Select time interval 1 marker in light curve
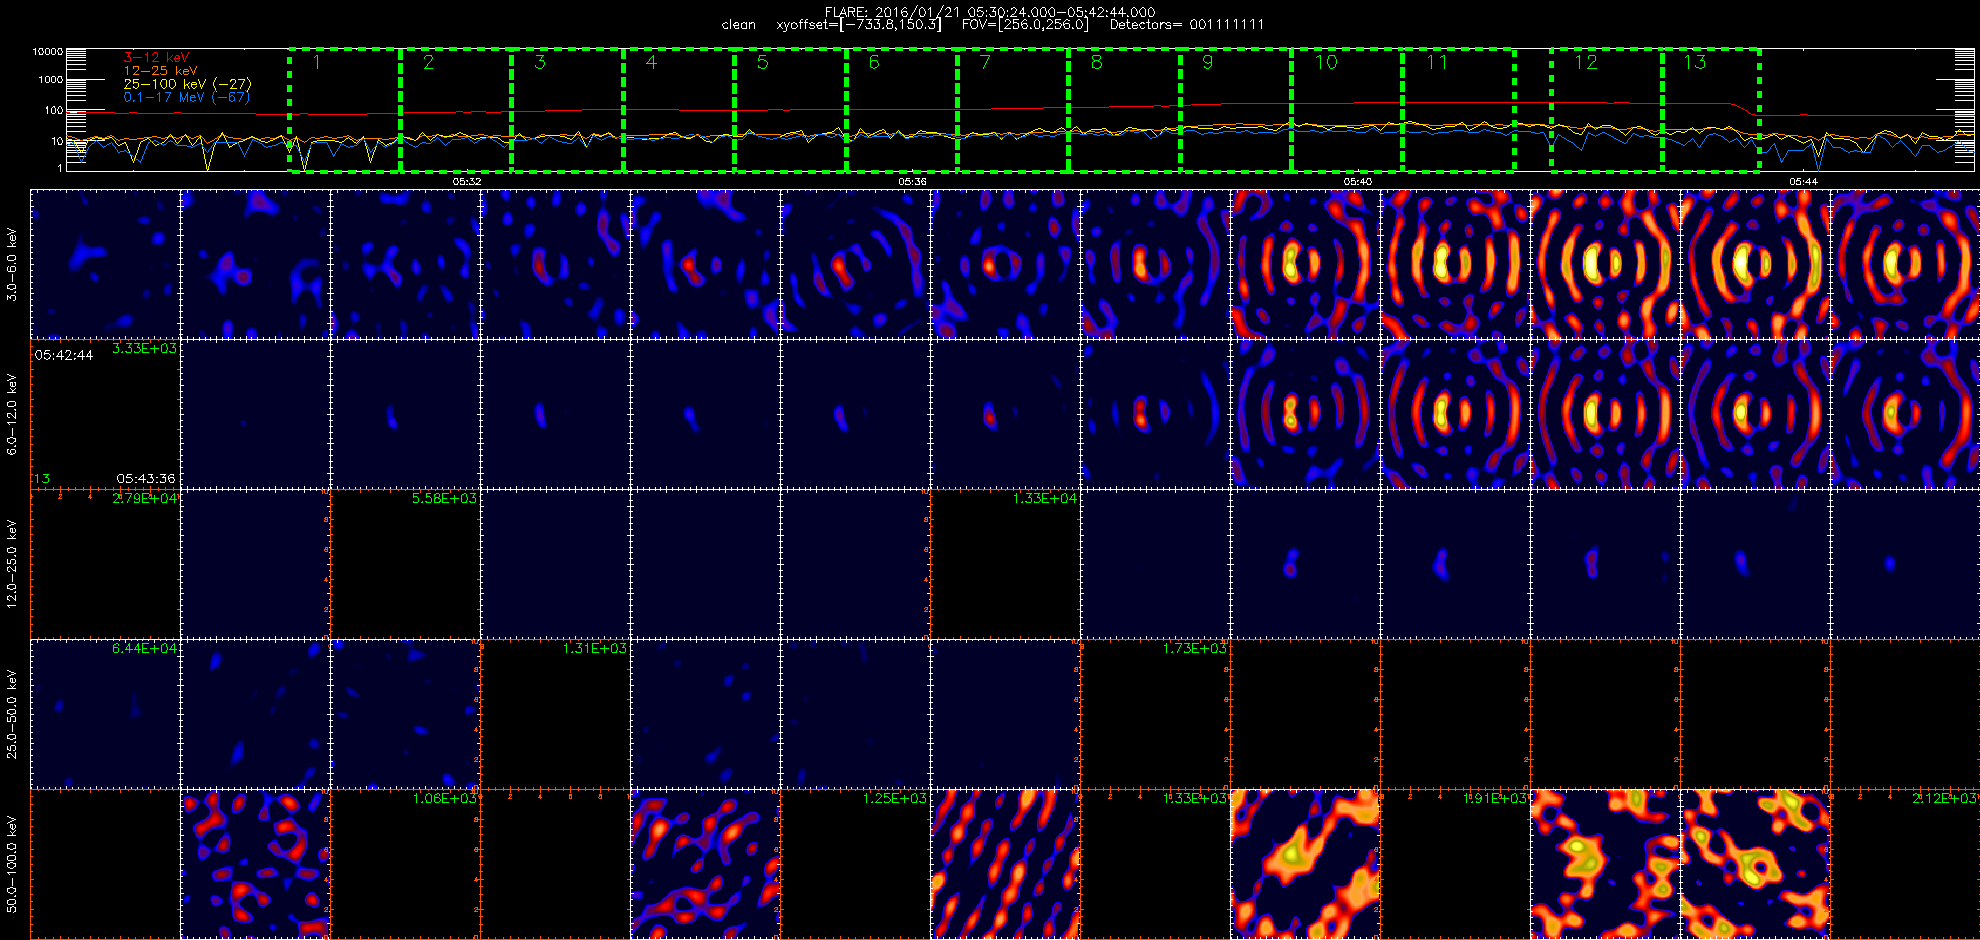This screenshot has width=1980, height=940. click(x=317, y=62)
